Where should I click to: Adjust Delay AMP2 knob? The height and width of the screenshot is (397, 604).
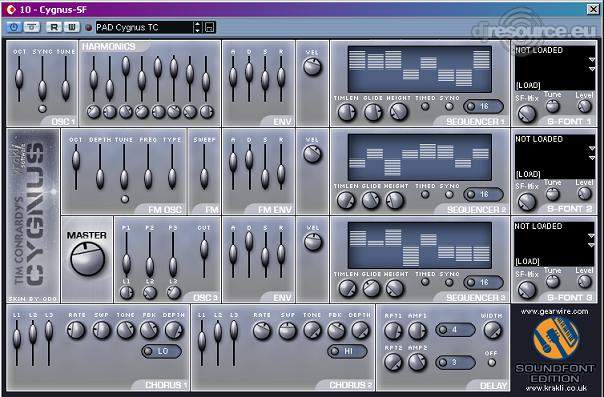point(417,362)
